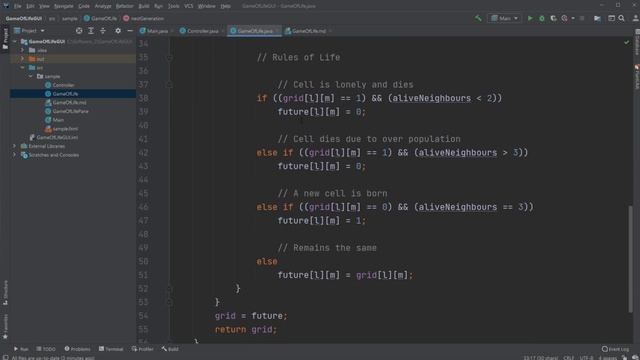Image resolution: width=640 pixels, height=360 pixels.
Task: Open the Main run configuration dropdown
Action: (505, 18)
